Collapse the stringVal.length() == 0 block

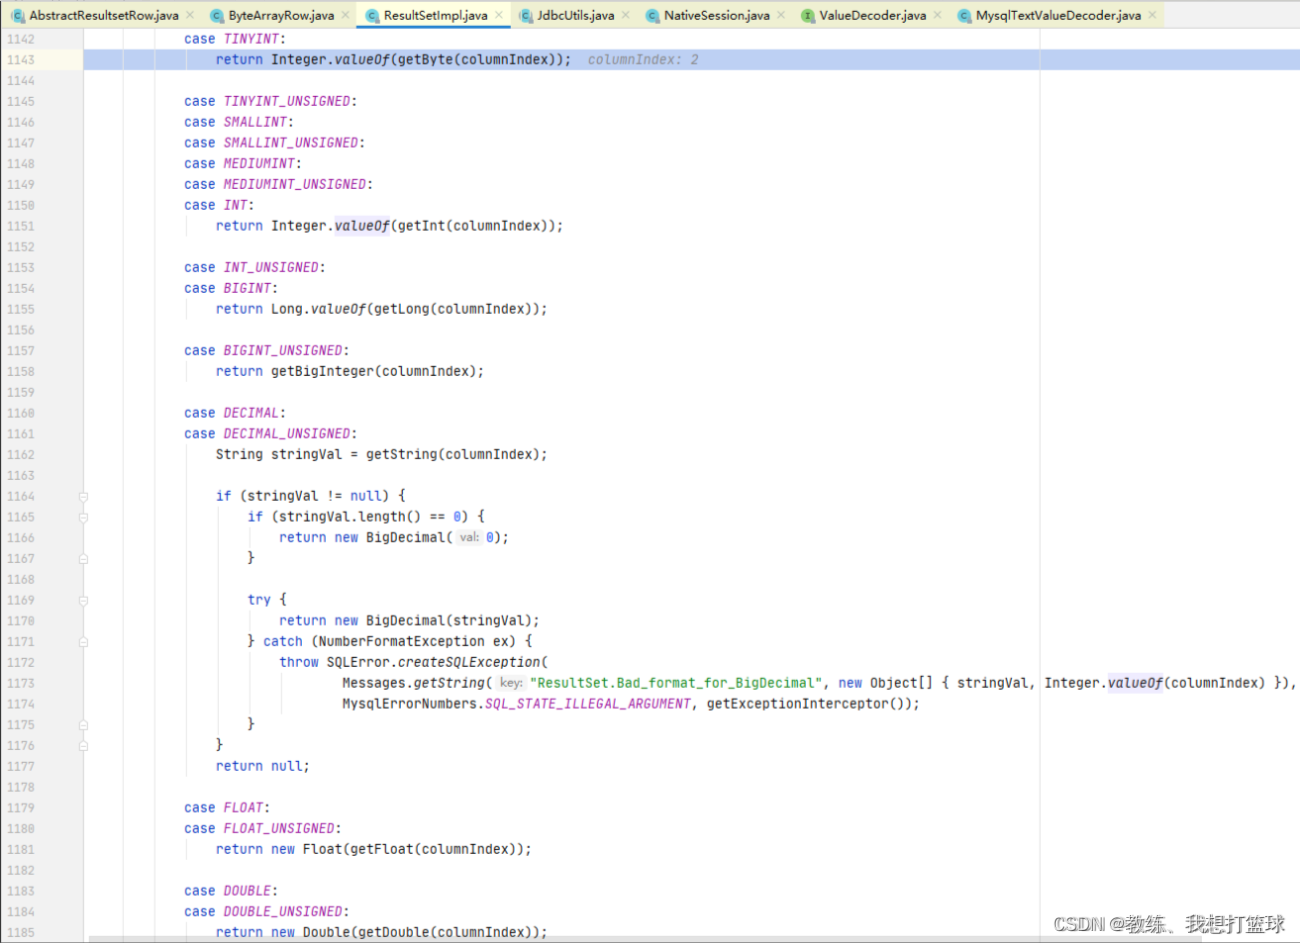(83, 517)
